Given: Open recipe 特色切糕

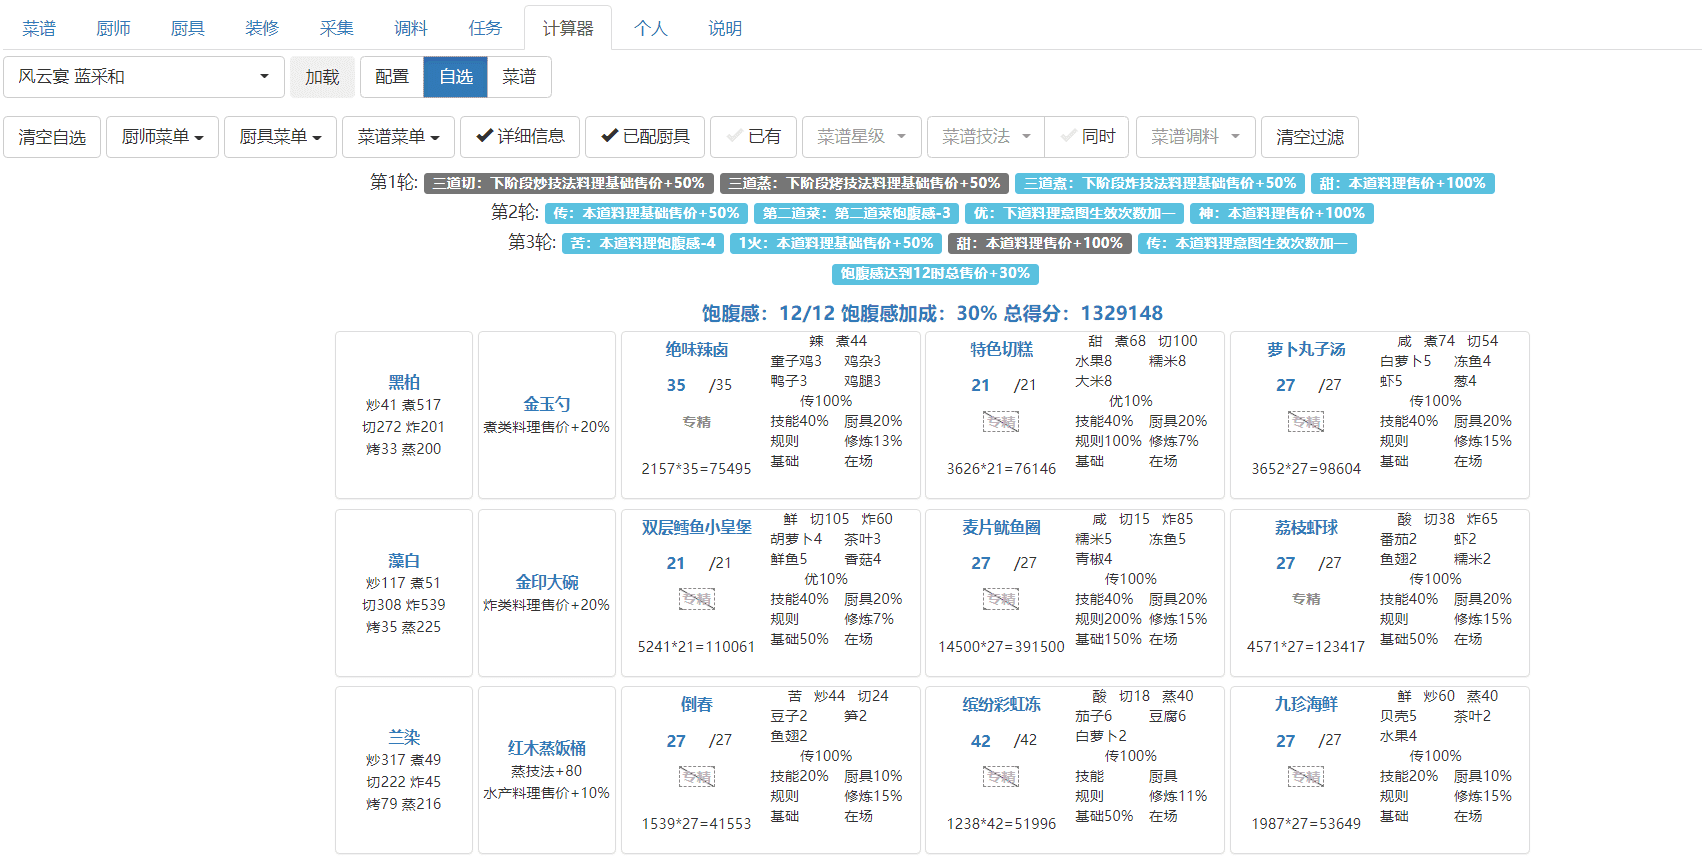Looking at the screenshot, I should click(x=1001, y=350).
